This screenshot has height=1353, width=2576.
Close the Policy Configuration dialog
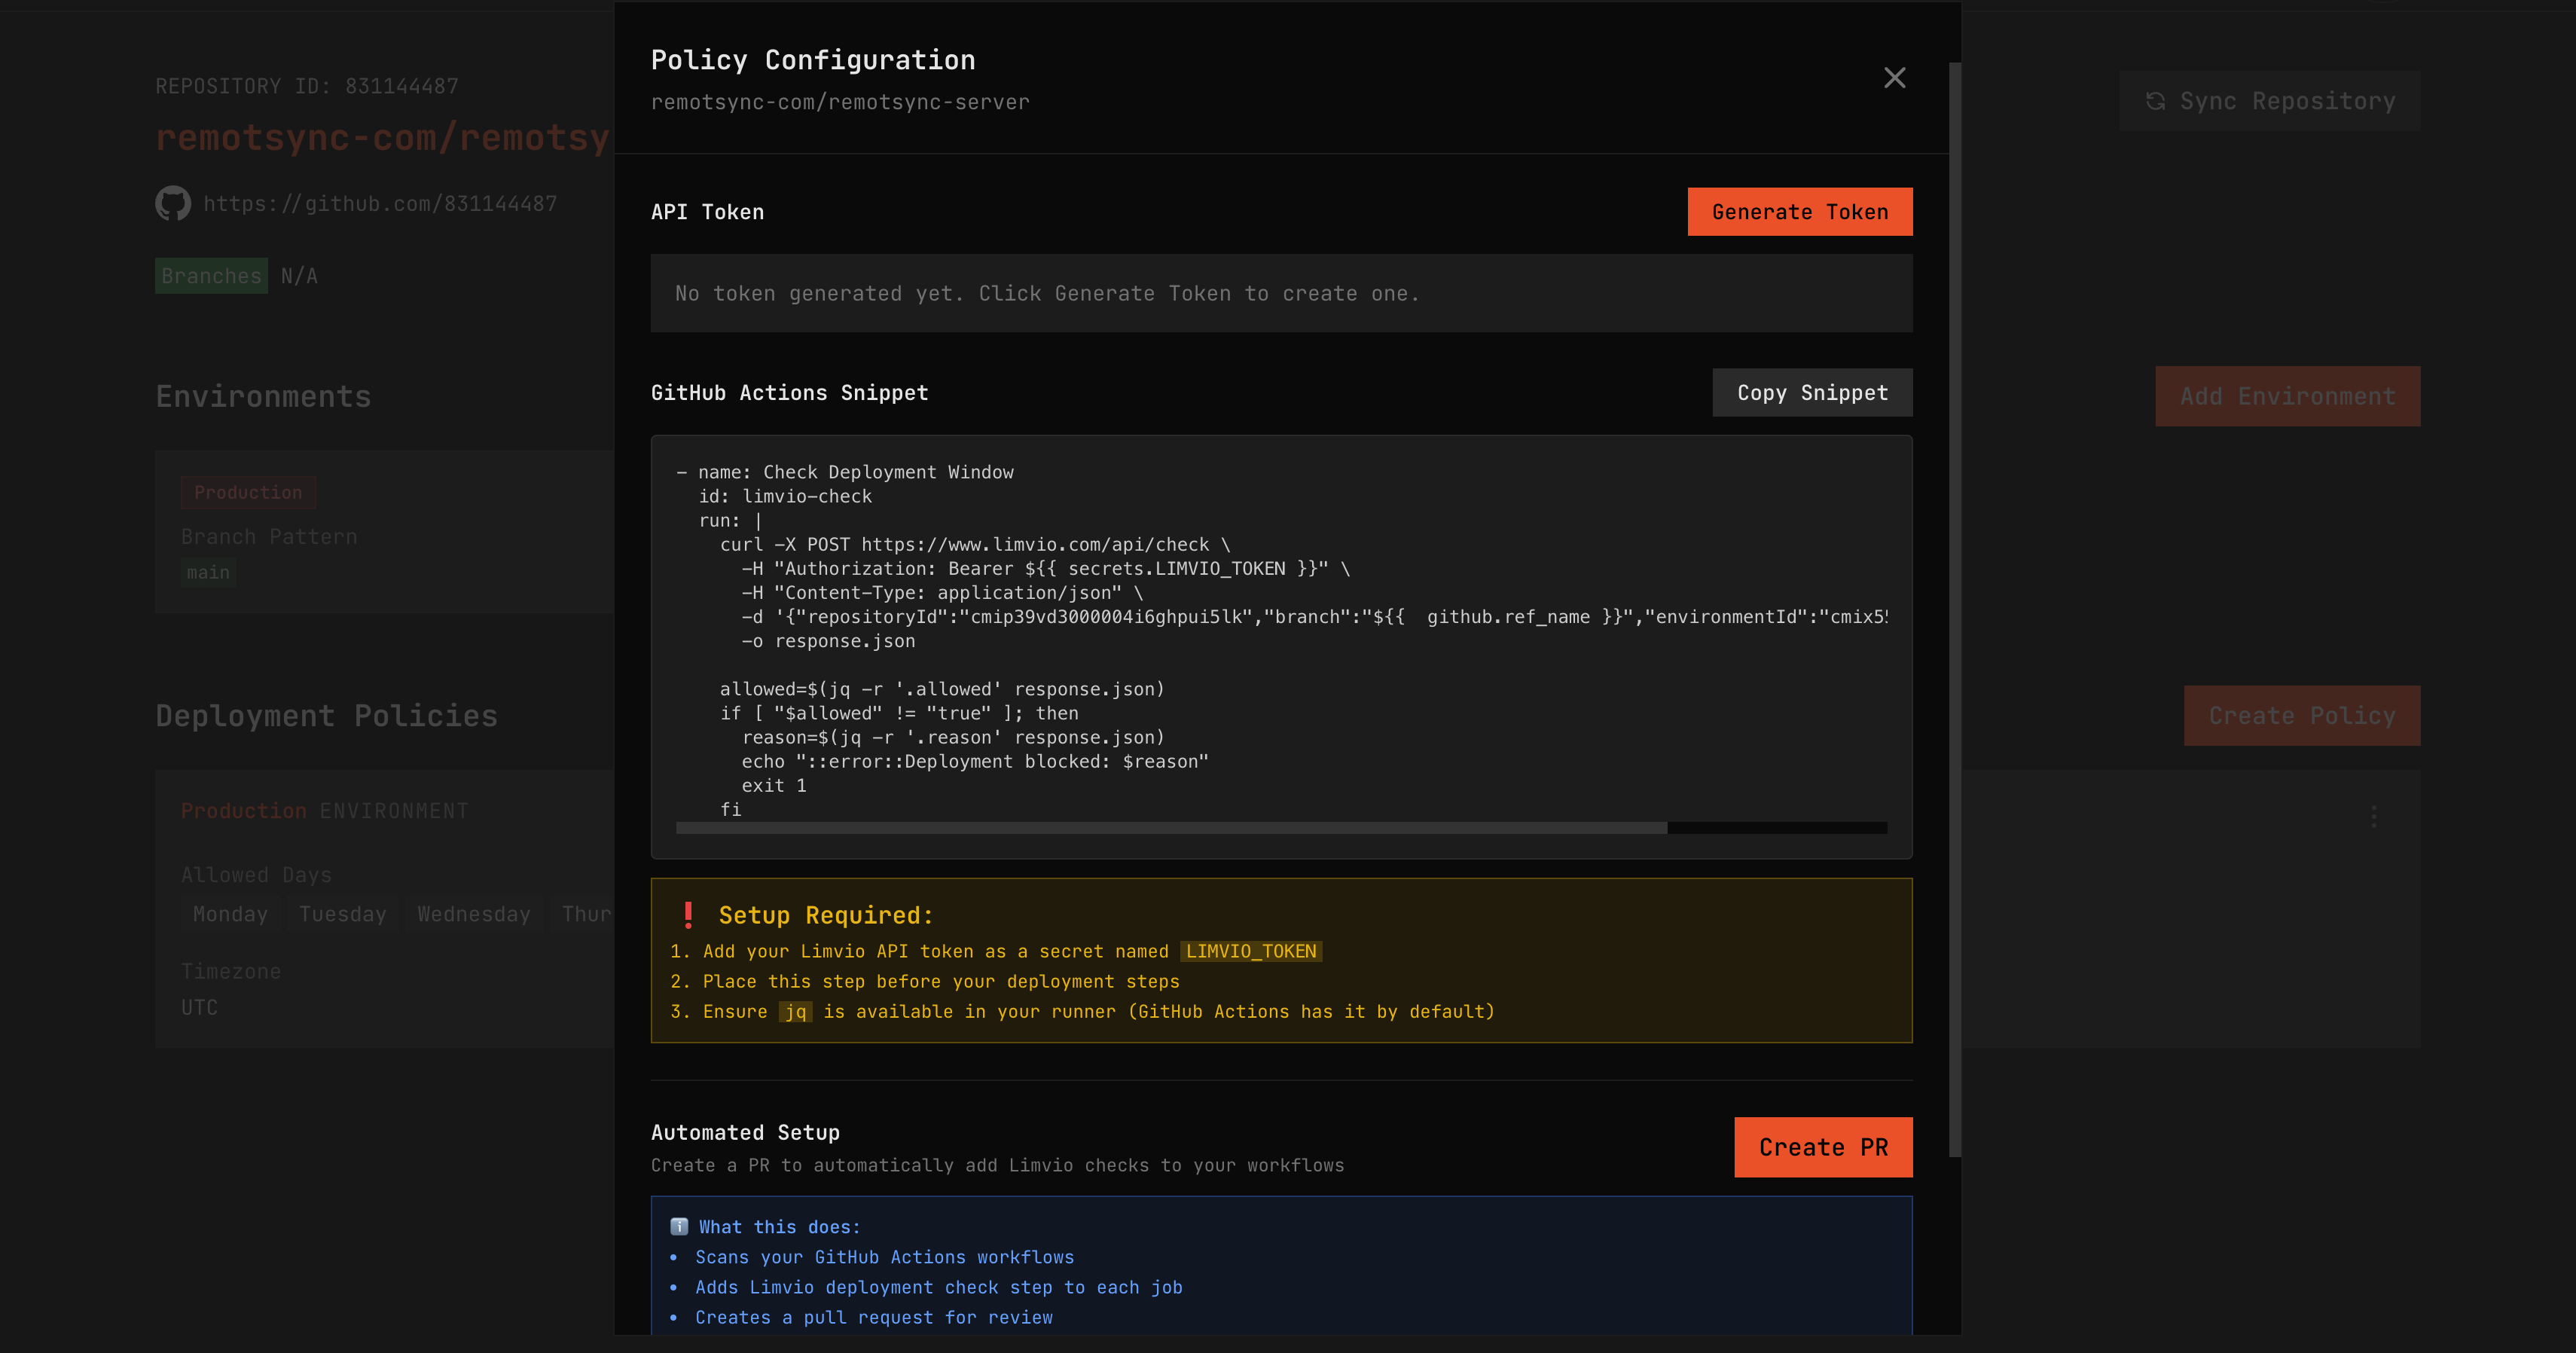[1894, 78]
